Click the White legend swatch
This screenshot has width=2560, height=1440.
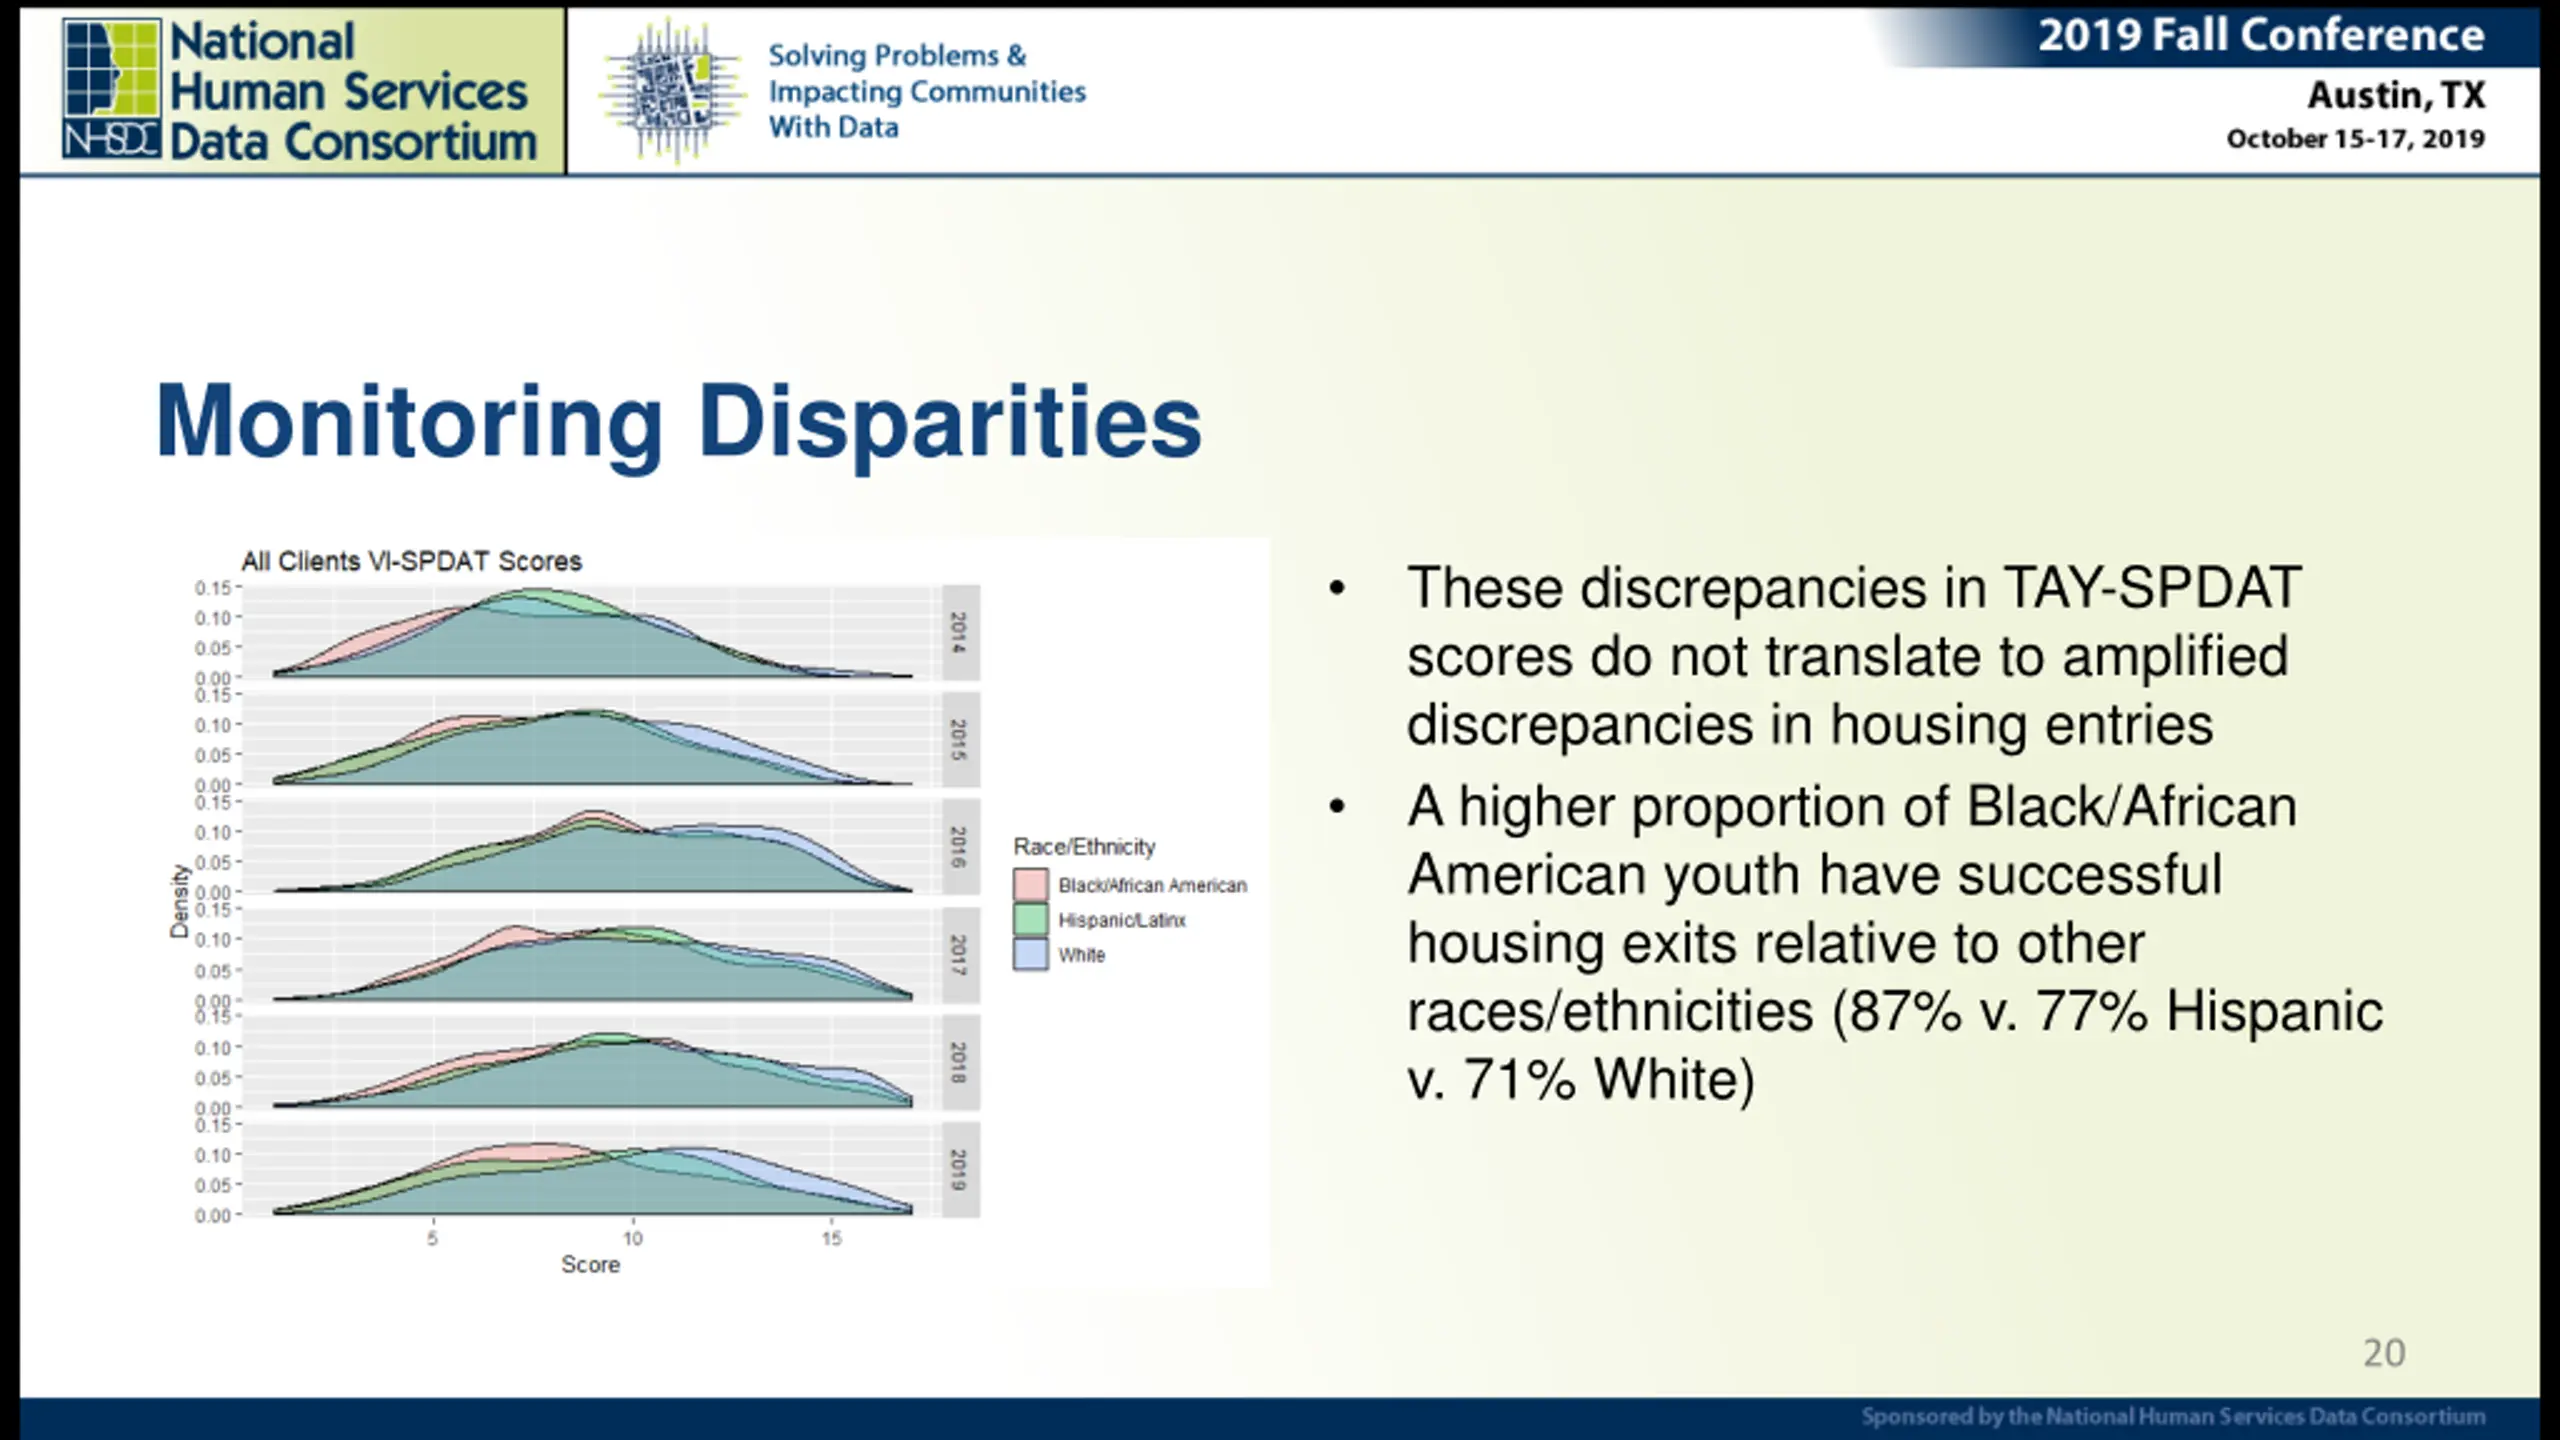click(x=1030, y=954)
